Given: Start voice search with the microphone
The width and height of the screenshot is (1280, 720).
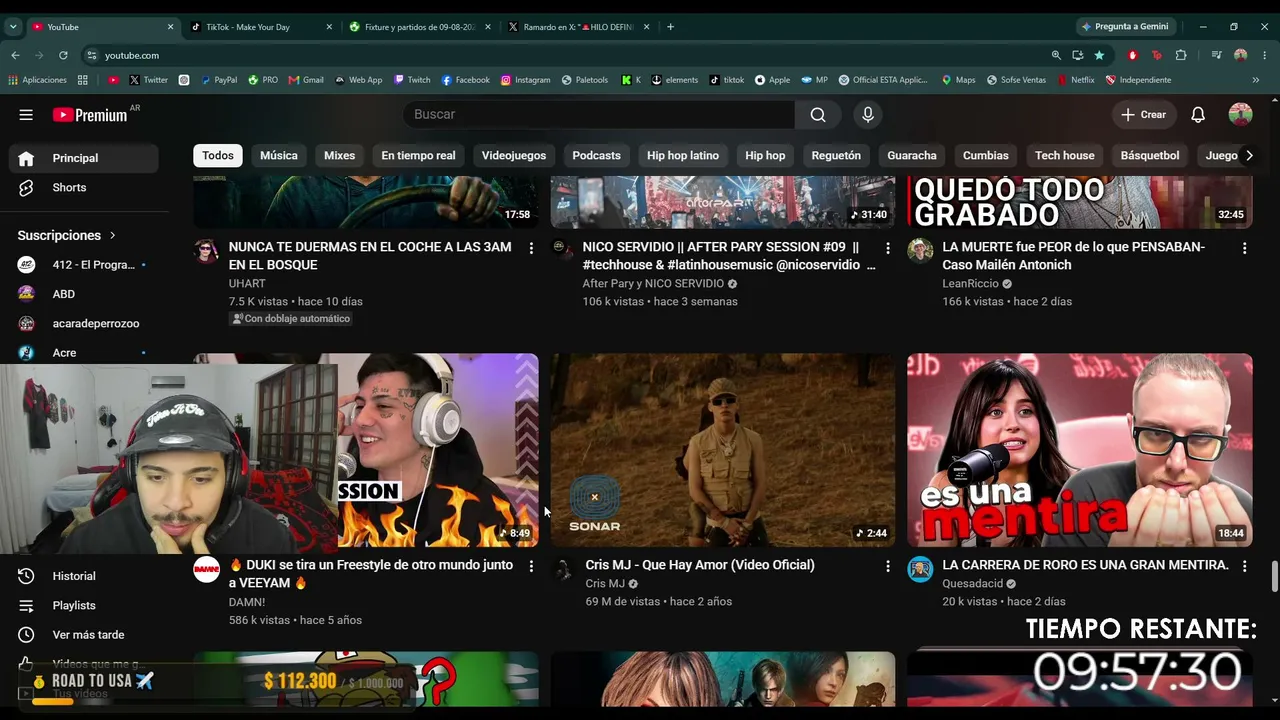Looking at the screenshot, I should coord(868,115).
